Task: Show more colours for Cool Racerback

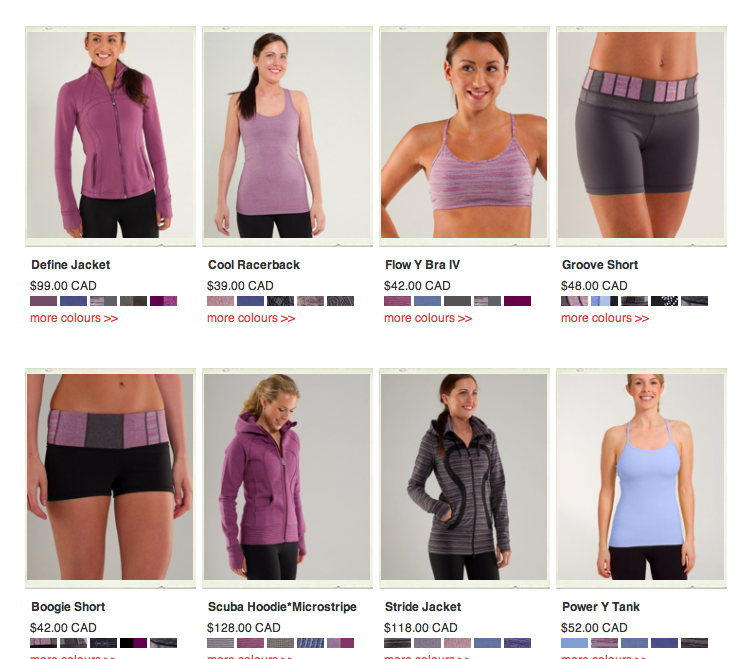Action: tap(251, 318)
